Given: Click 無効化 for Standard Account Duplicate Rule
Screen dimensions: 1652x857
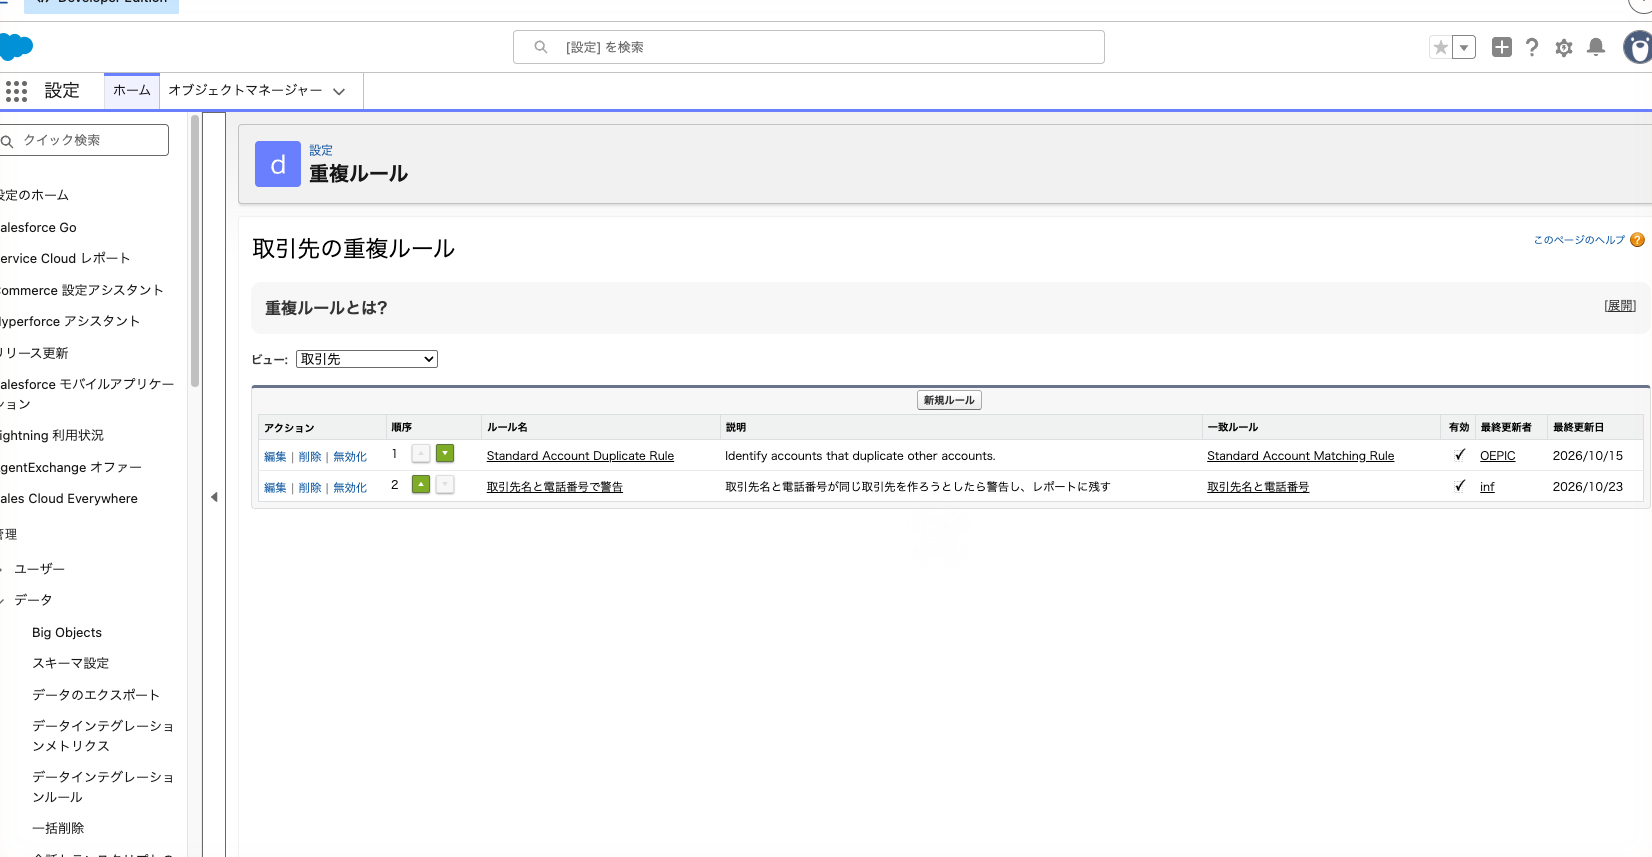Looking at the screenshot, I should (x=350, y=457).
